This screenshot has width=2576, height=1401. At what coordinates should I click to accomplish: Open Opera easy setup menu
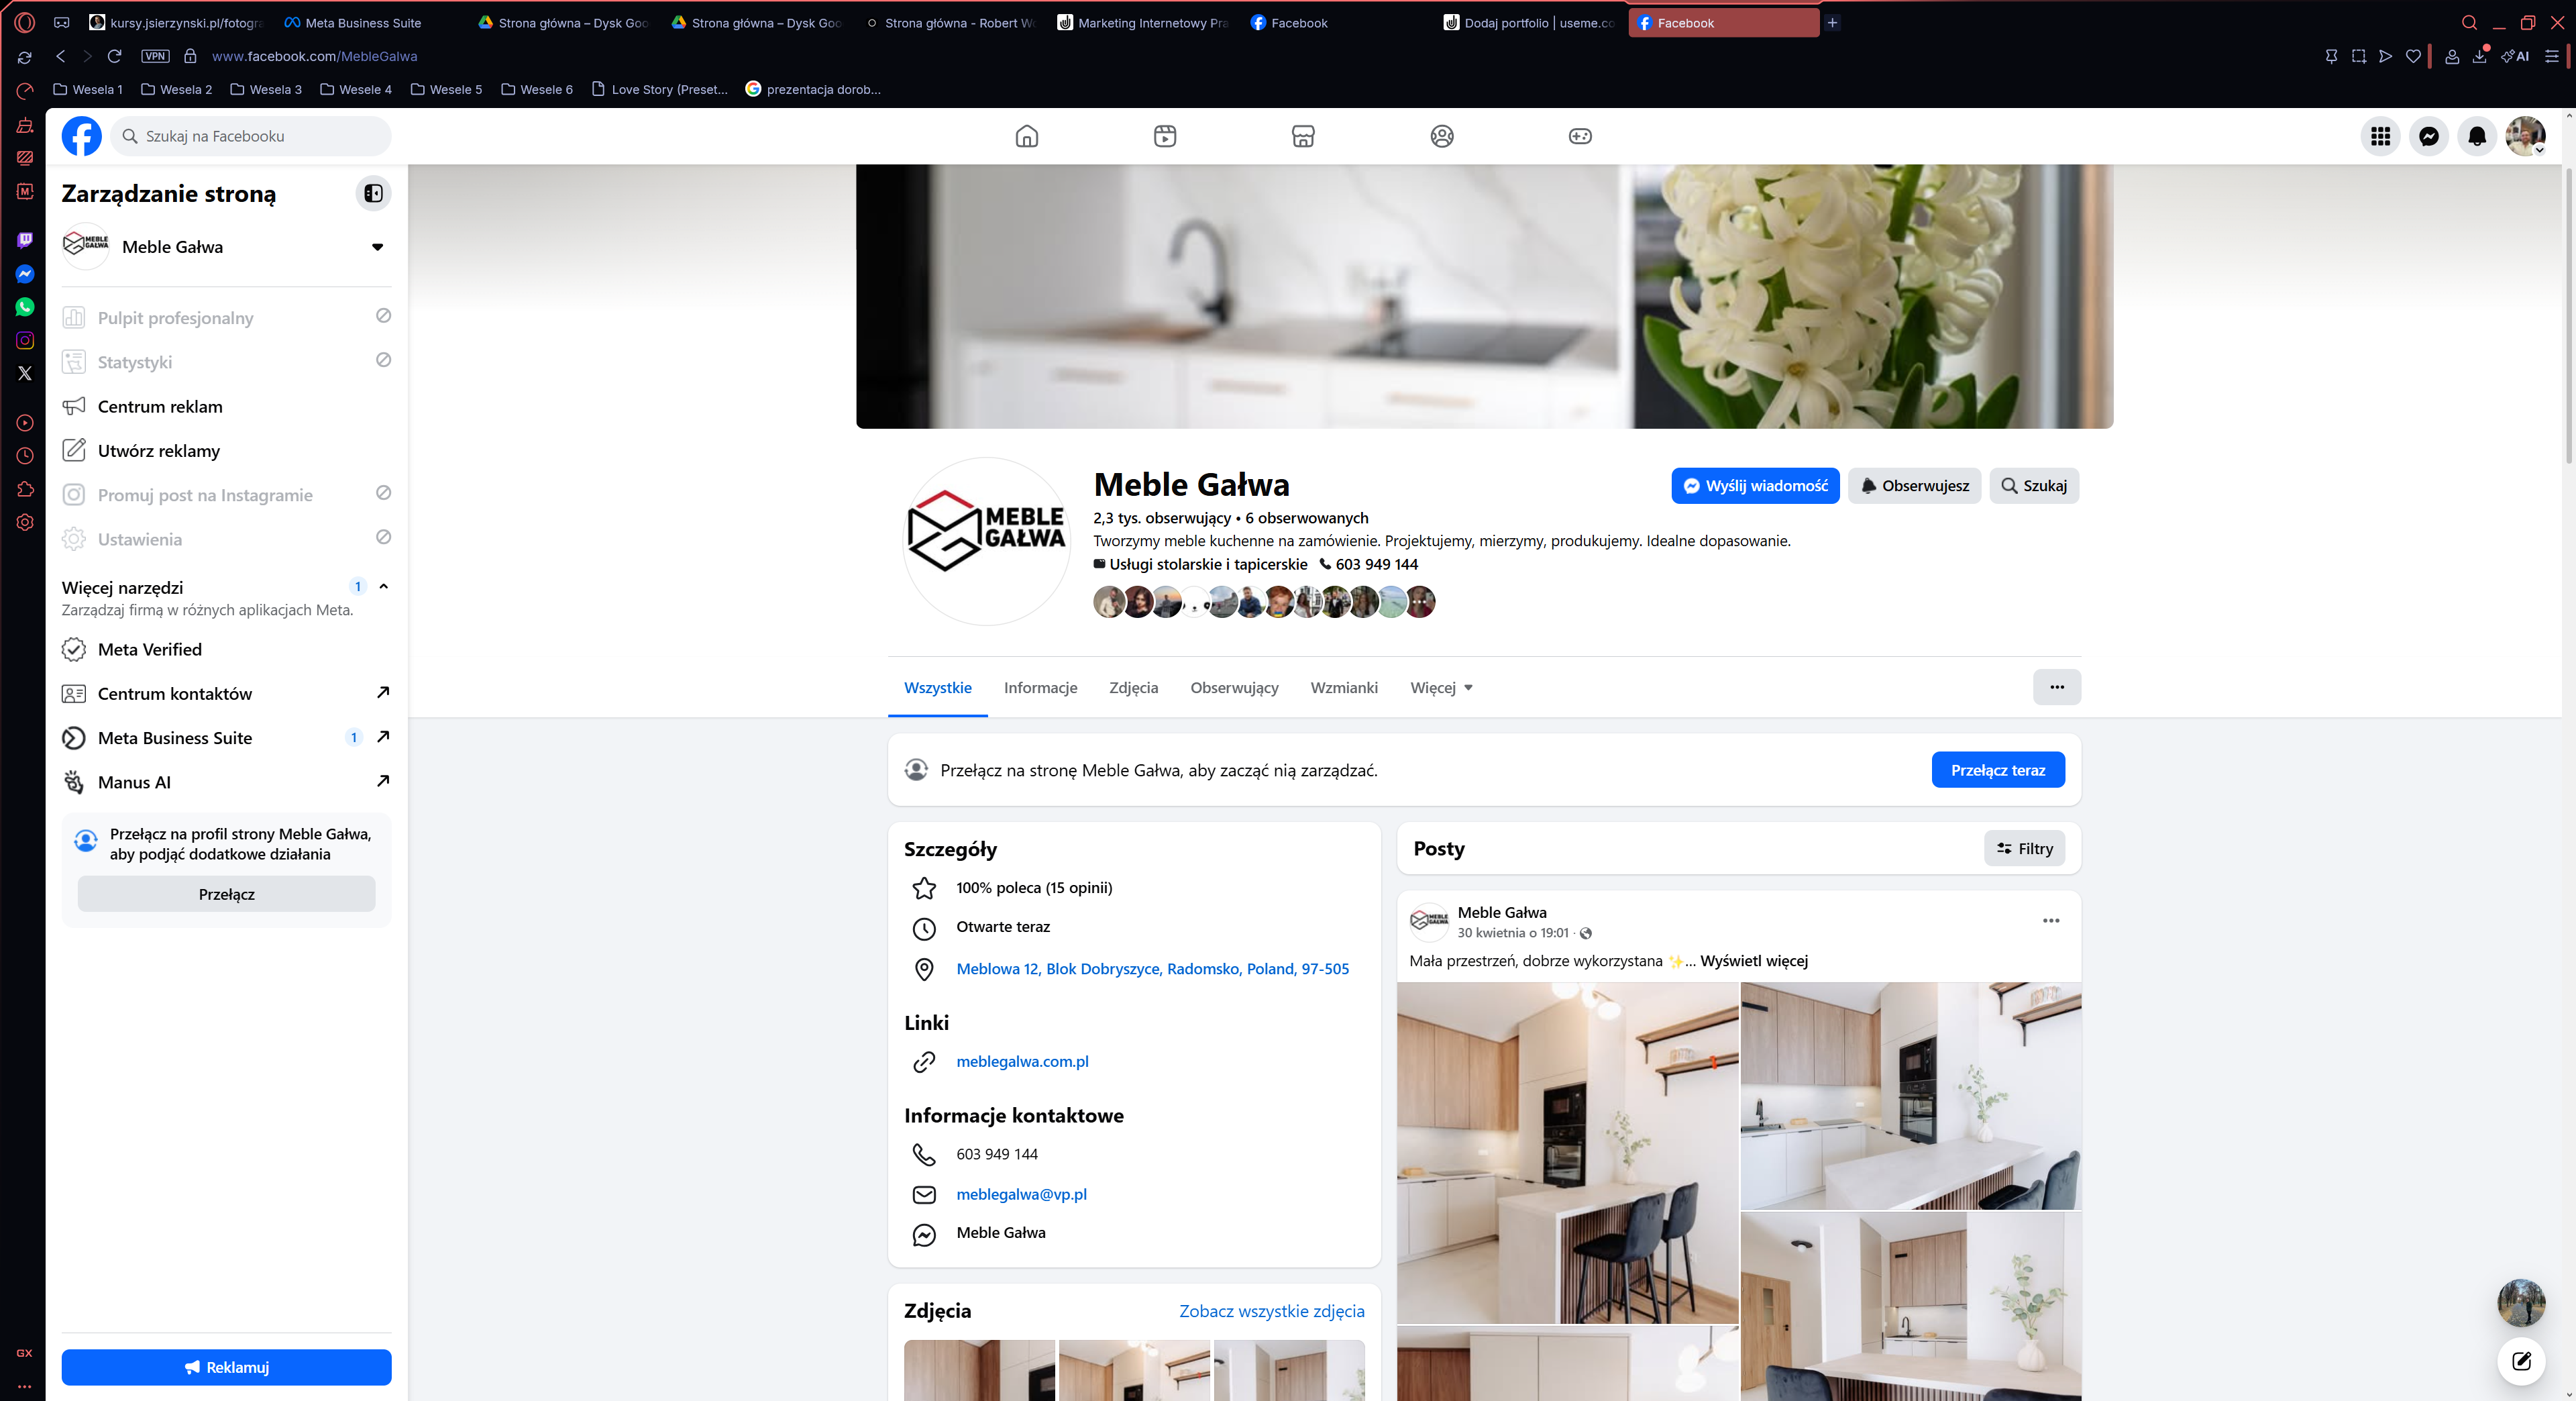pyautogui.click(x=2551, y=56)
